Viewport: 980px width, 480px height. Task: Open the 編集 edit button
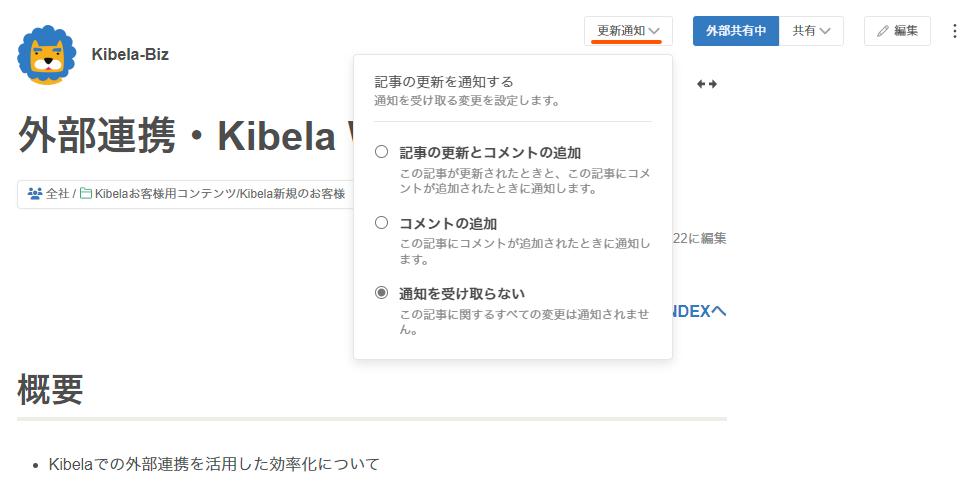898,31
